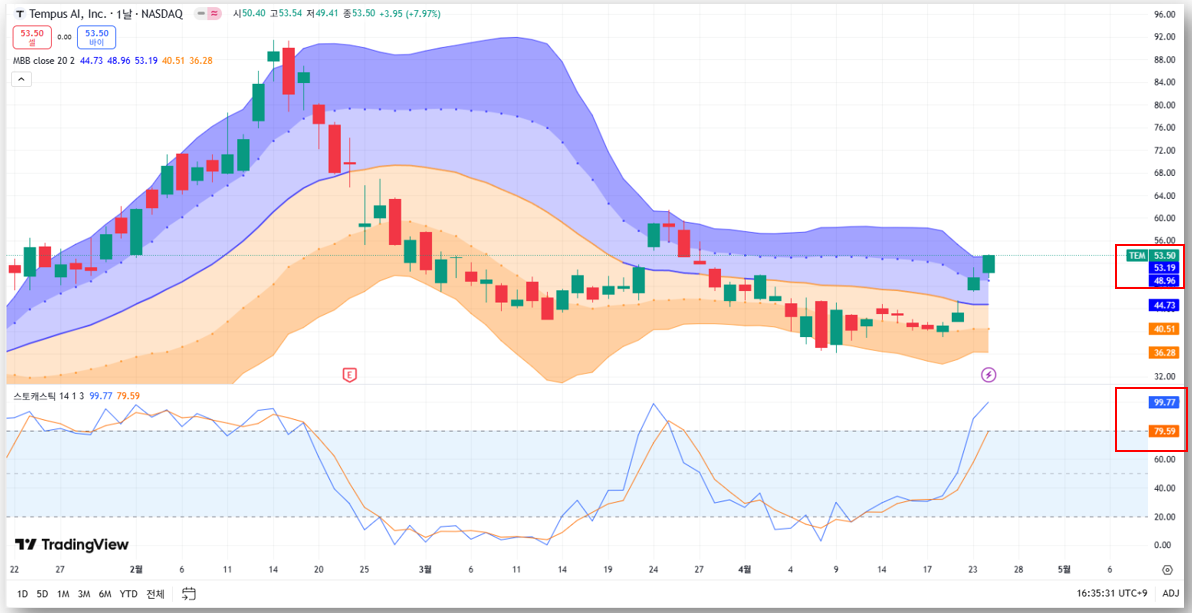Click the earnings E marker on the chart

pyautogui.click(x=350, y=374)
